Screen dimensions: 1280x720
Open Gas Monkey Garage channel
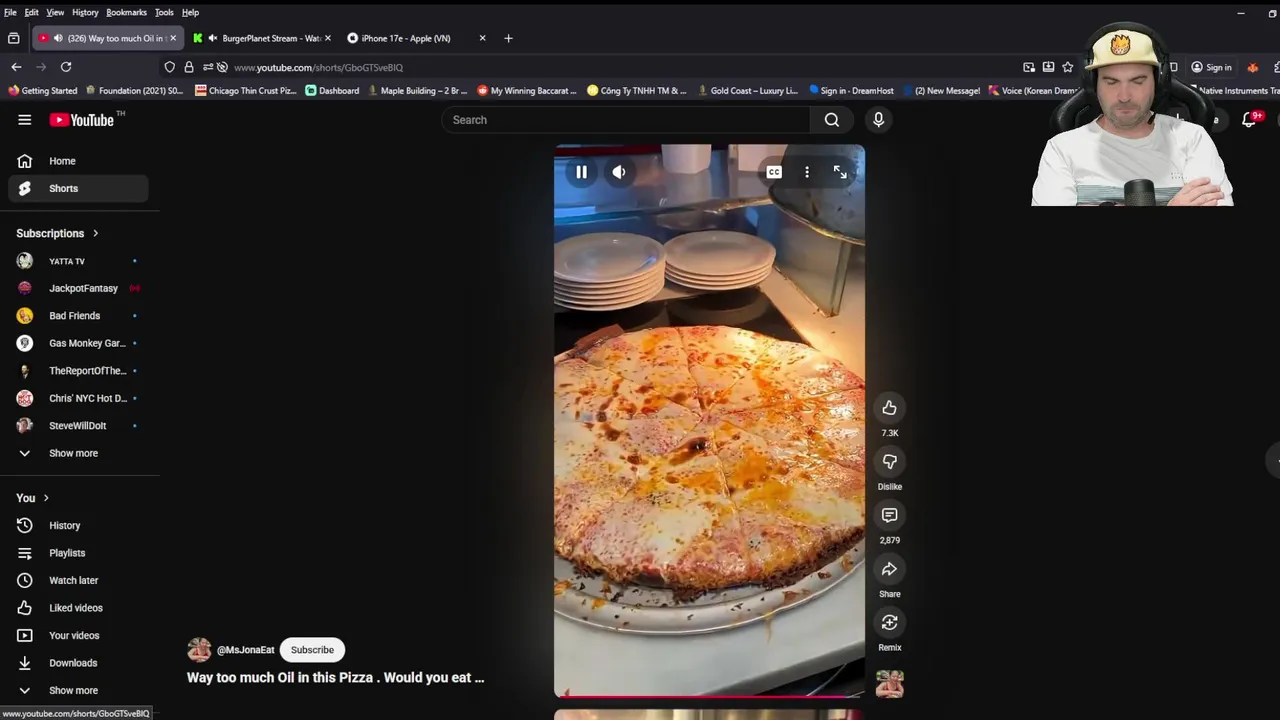(x=78, y=343)
